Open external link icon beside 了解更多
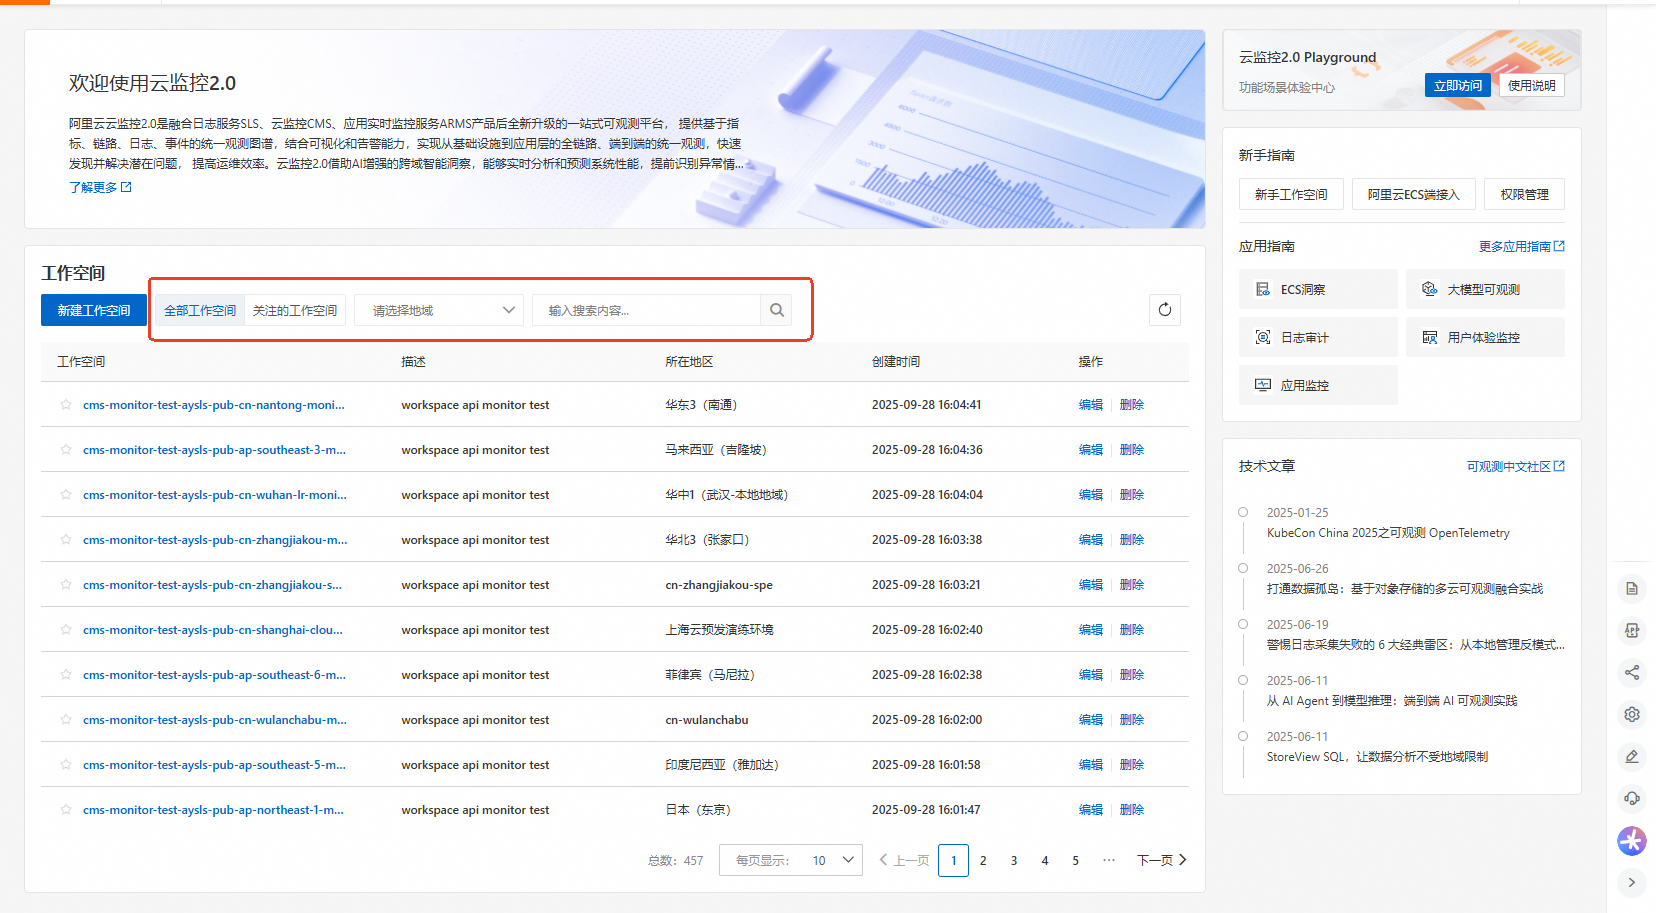This screenshot has height=913, width=1656. [126, 187]
